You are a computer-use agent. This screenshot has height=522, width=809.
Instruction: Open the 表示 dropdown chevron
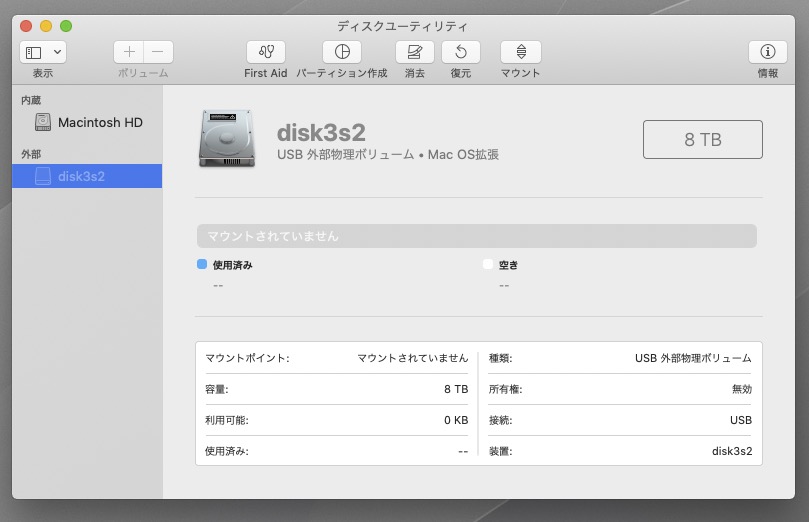click(x=57, y=52)
